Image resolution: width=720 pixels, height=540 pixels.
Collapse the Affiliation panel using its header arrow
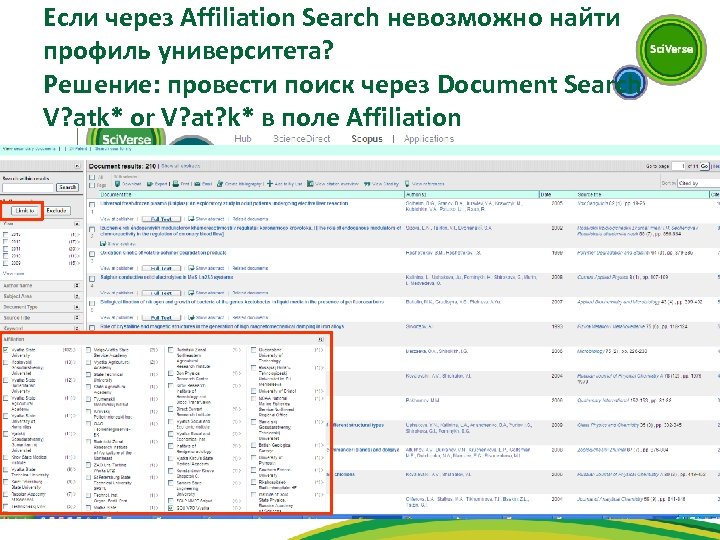[x=321, y=339]
